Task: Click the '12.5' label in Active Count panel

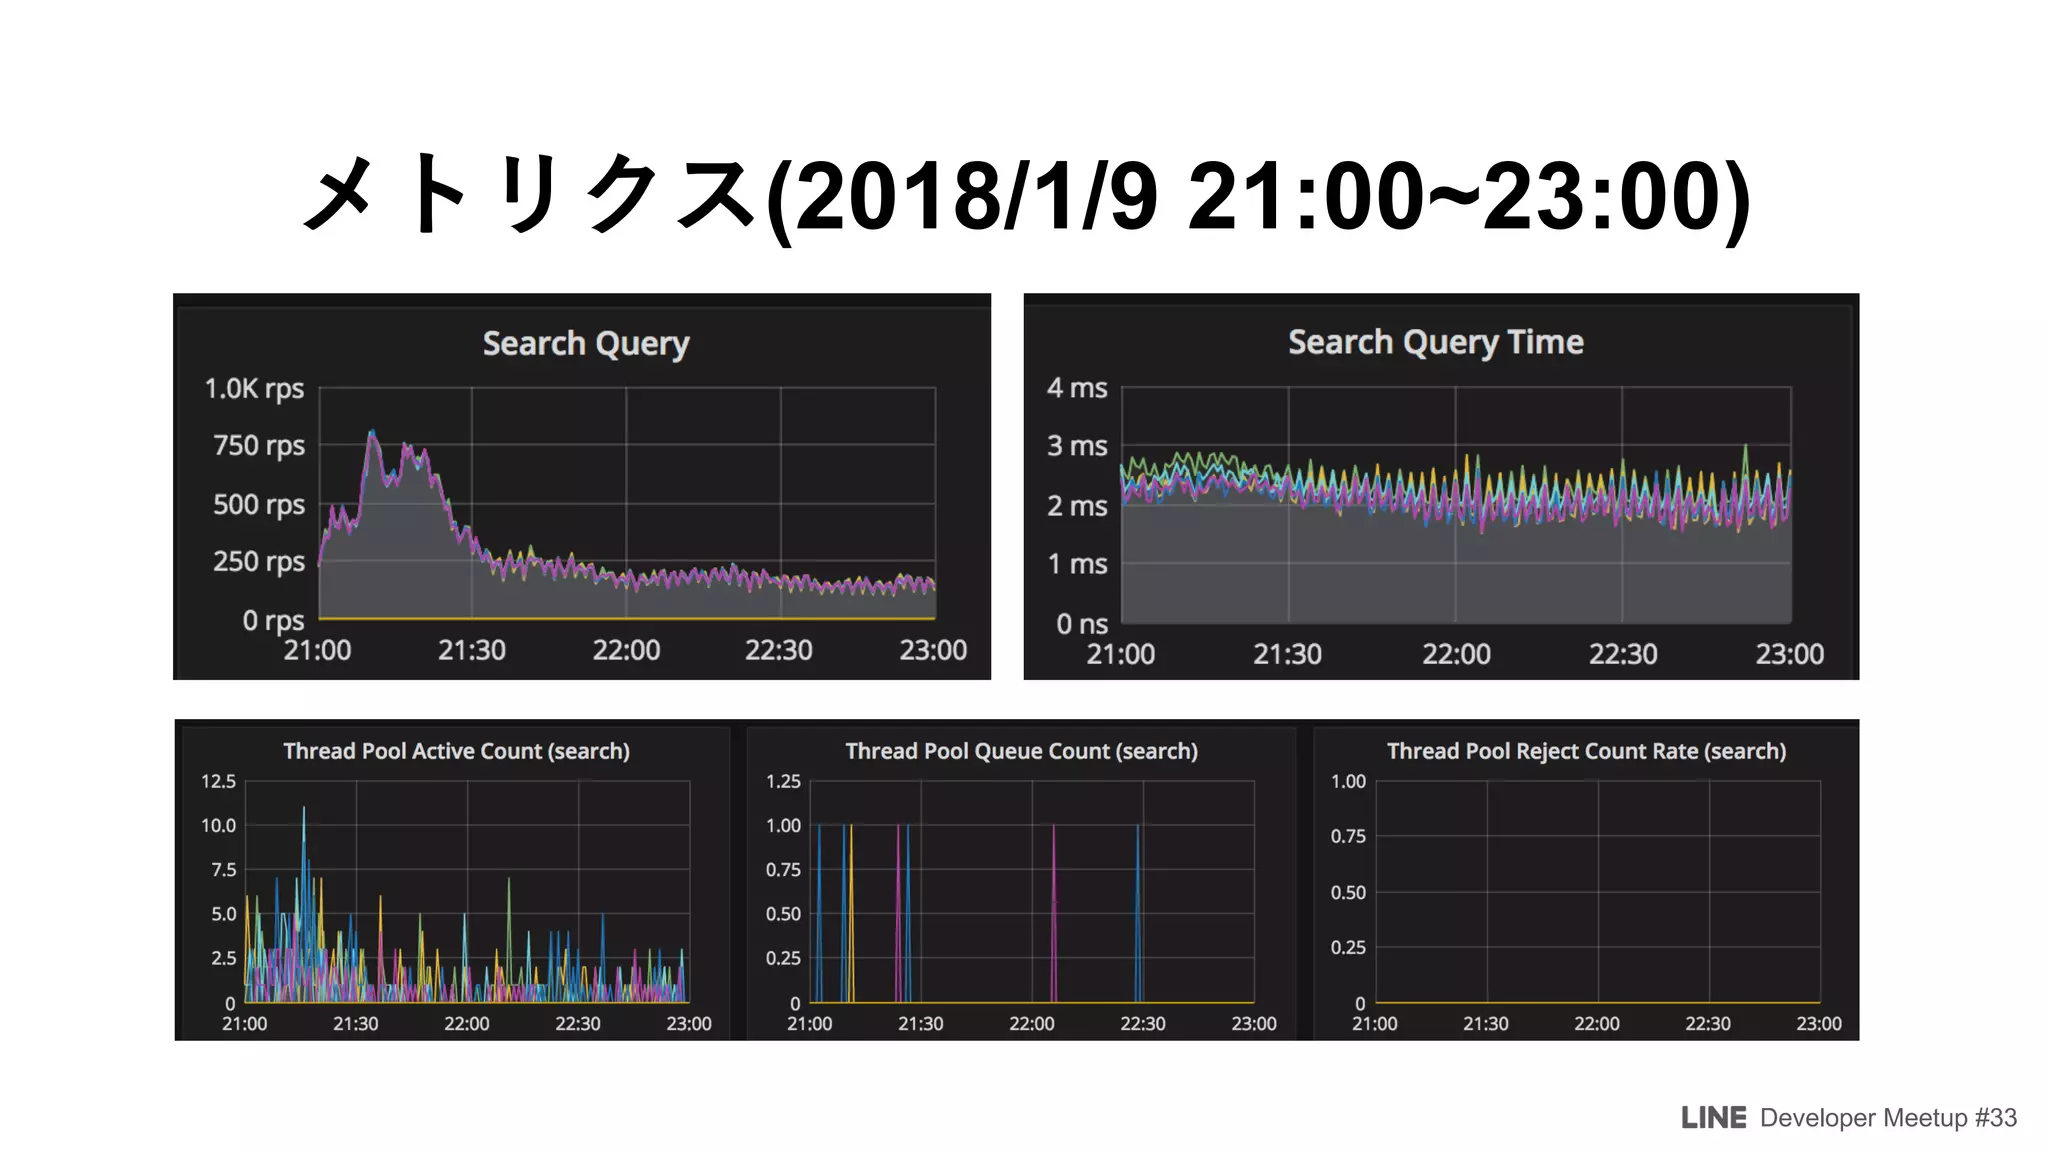Action: 219,781
